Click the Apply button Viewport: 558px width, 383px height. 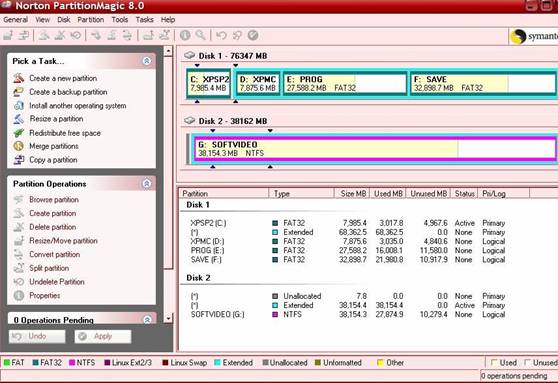coord(103,336)
